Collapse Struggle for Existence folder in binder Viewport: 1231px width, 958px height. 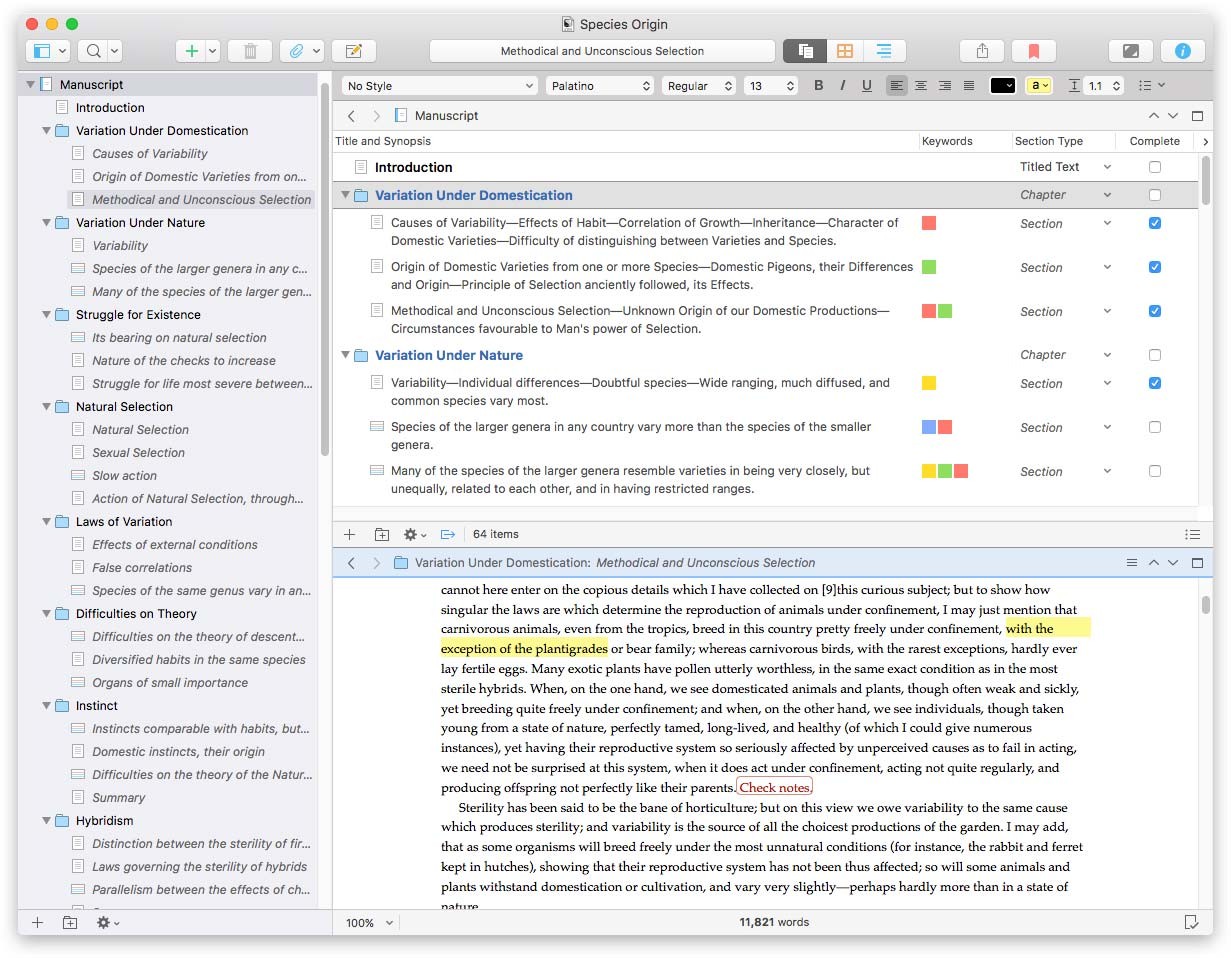point(47,315)
